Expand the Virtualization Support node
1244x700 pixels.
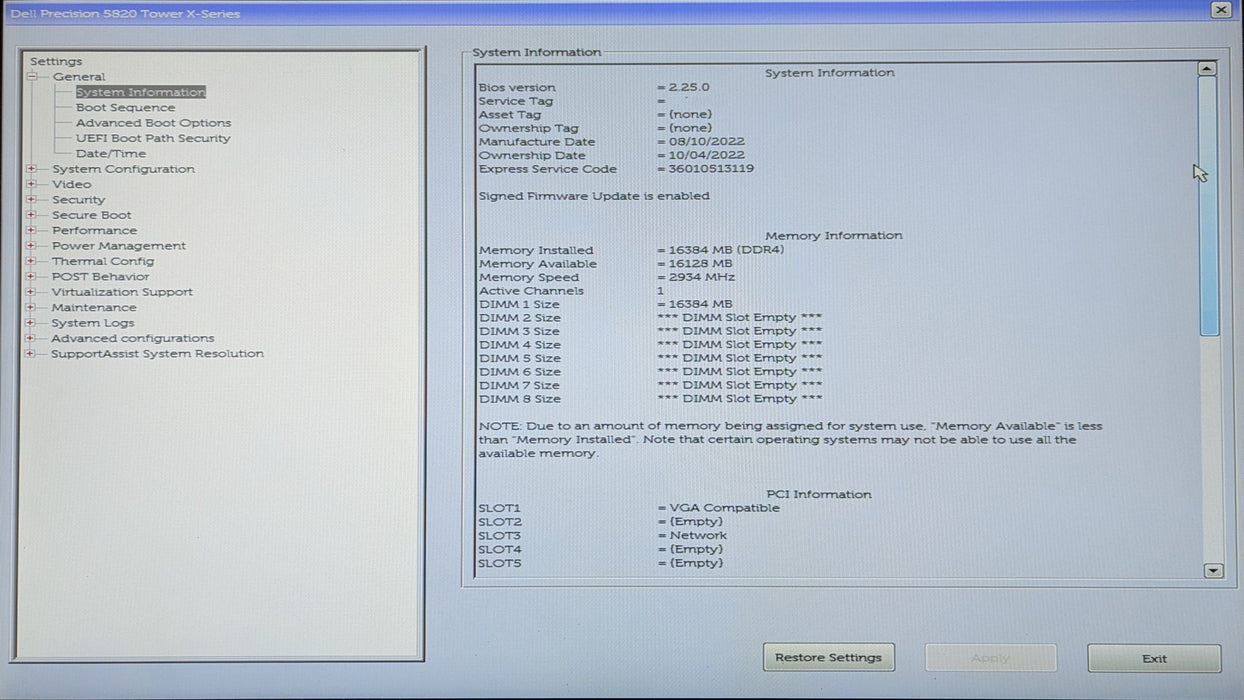click(31, 292)
